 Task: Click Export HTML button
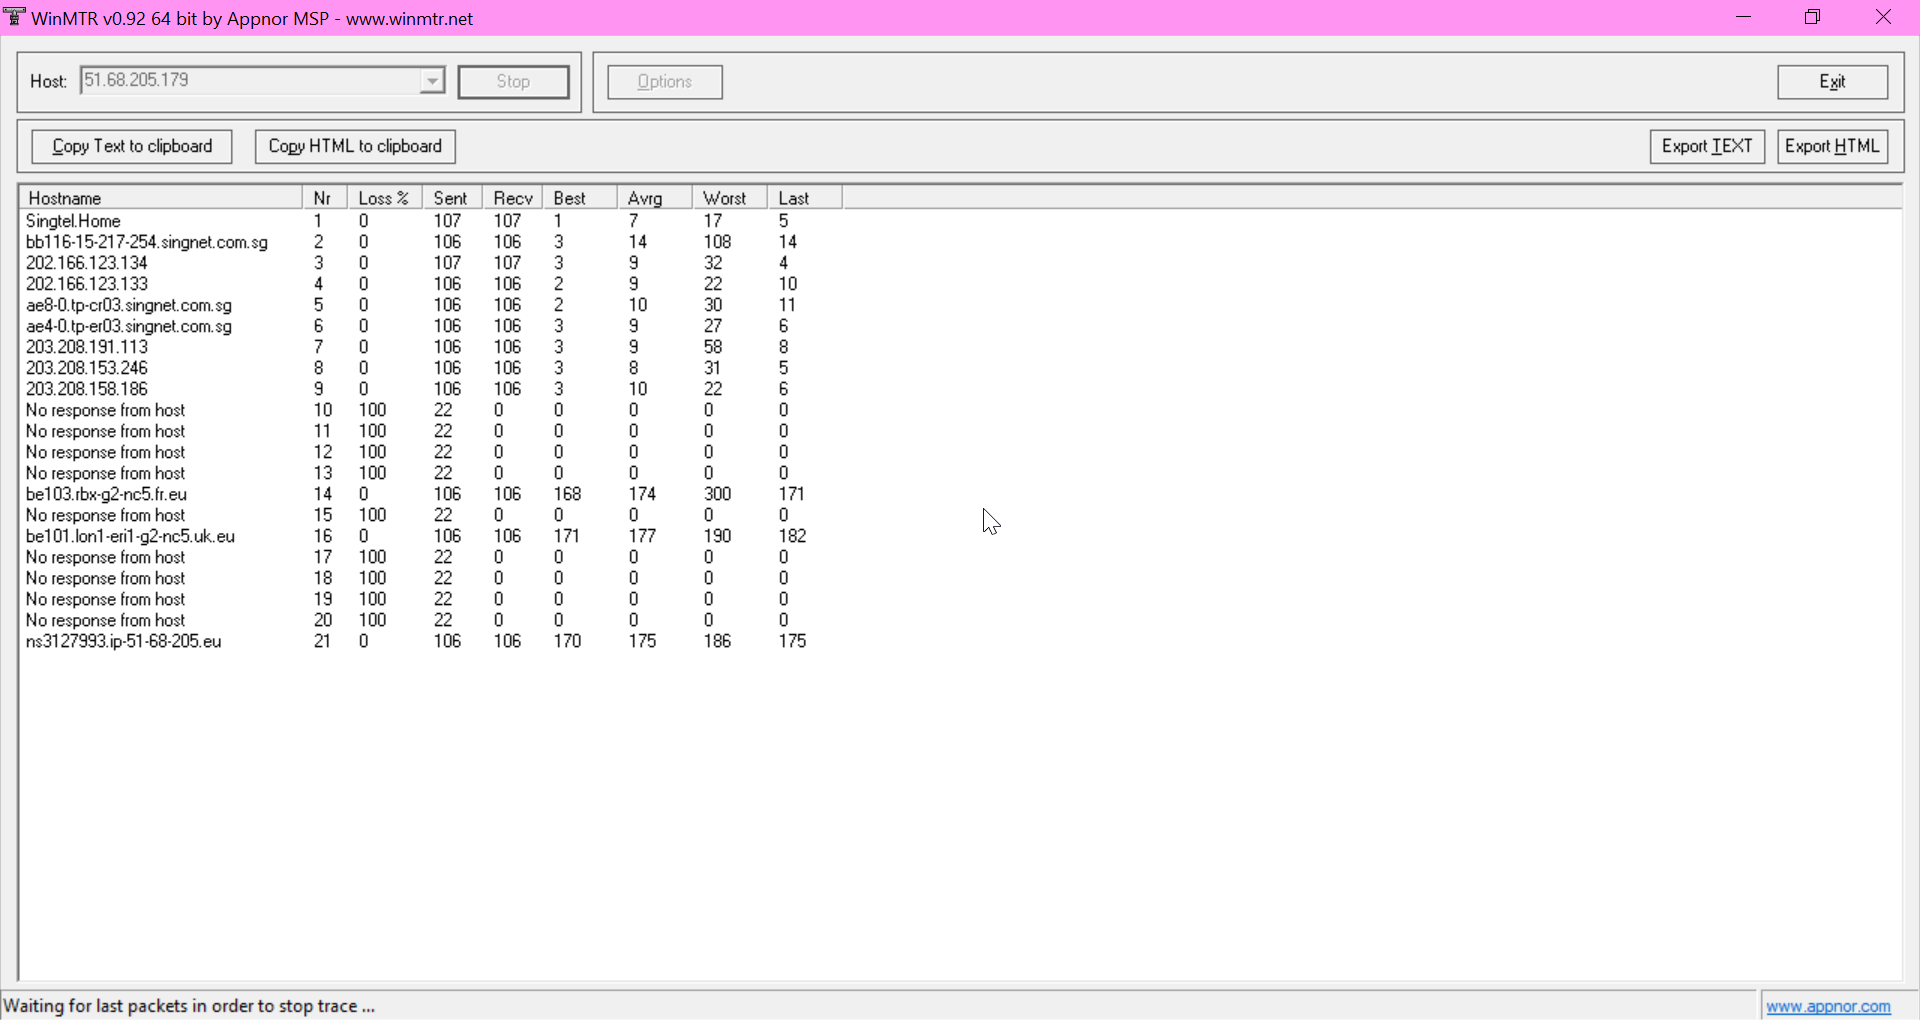pos(1832,146)
